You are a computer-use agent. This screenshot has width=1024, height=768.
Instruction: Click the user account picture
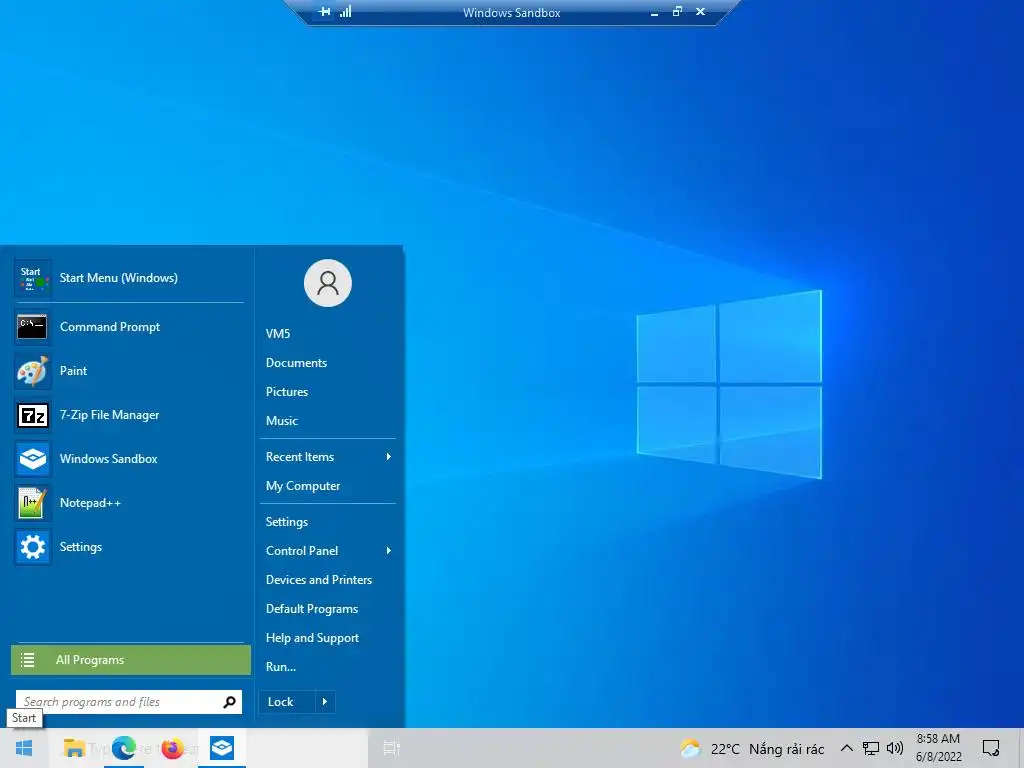[x=328, y=283]
